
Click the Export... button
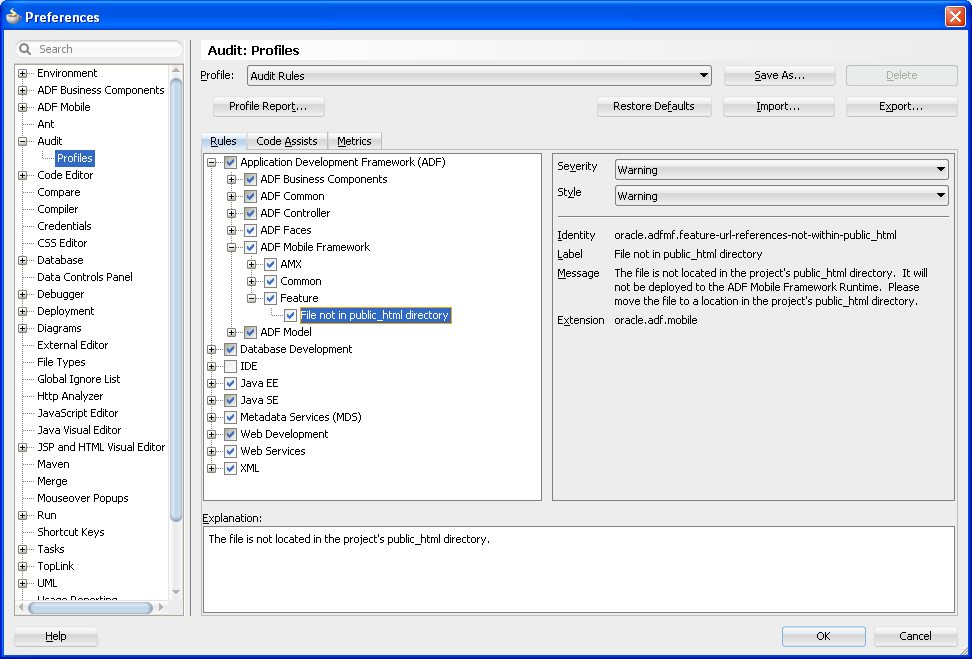(901, 107)
